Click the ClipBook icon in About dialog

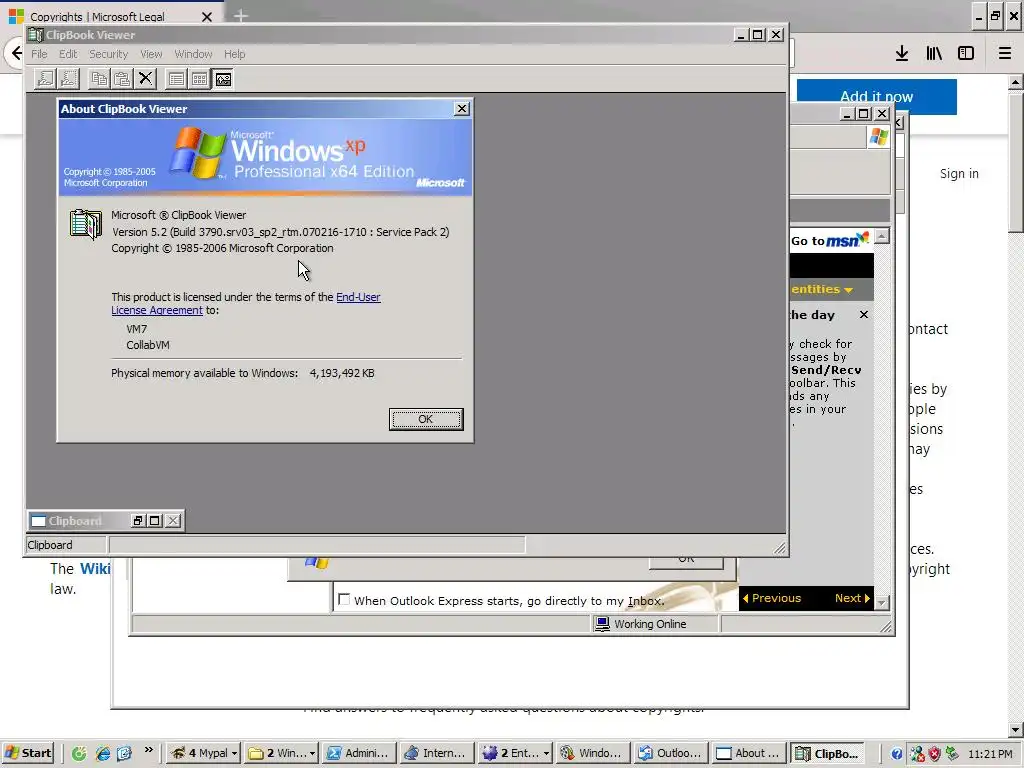[x=86, y=224]
